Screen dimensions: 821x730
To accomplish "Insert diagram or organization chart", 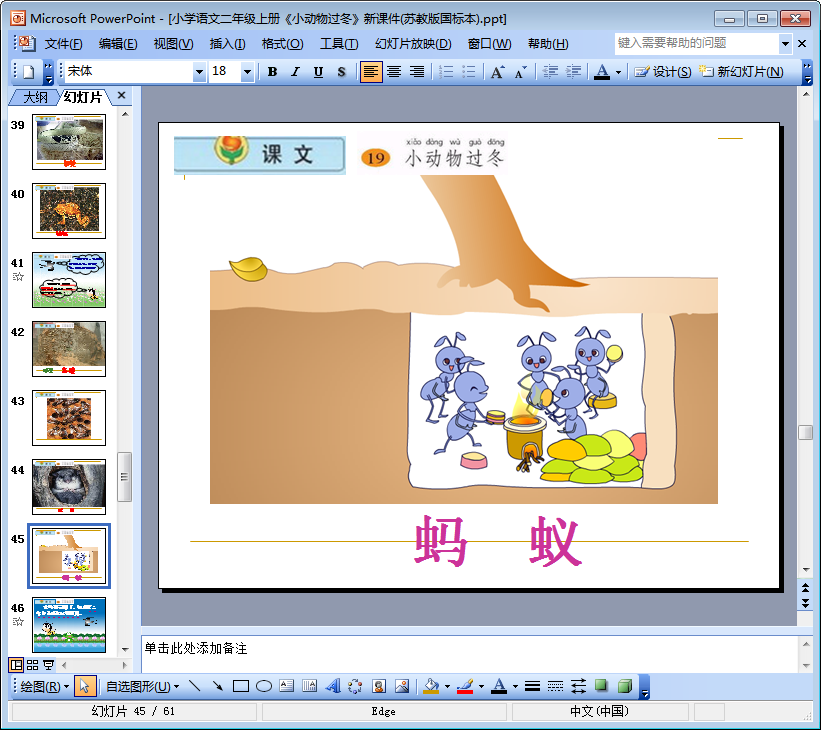I will pyautogui.click(x=356, y=686).
